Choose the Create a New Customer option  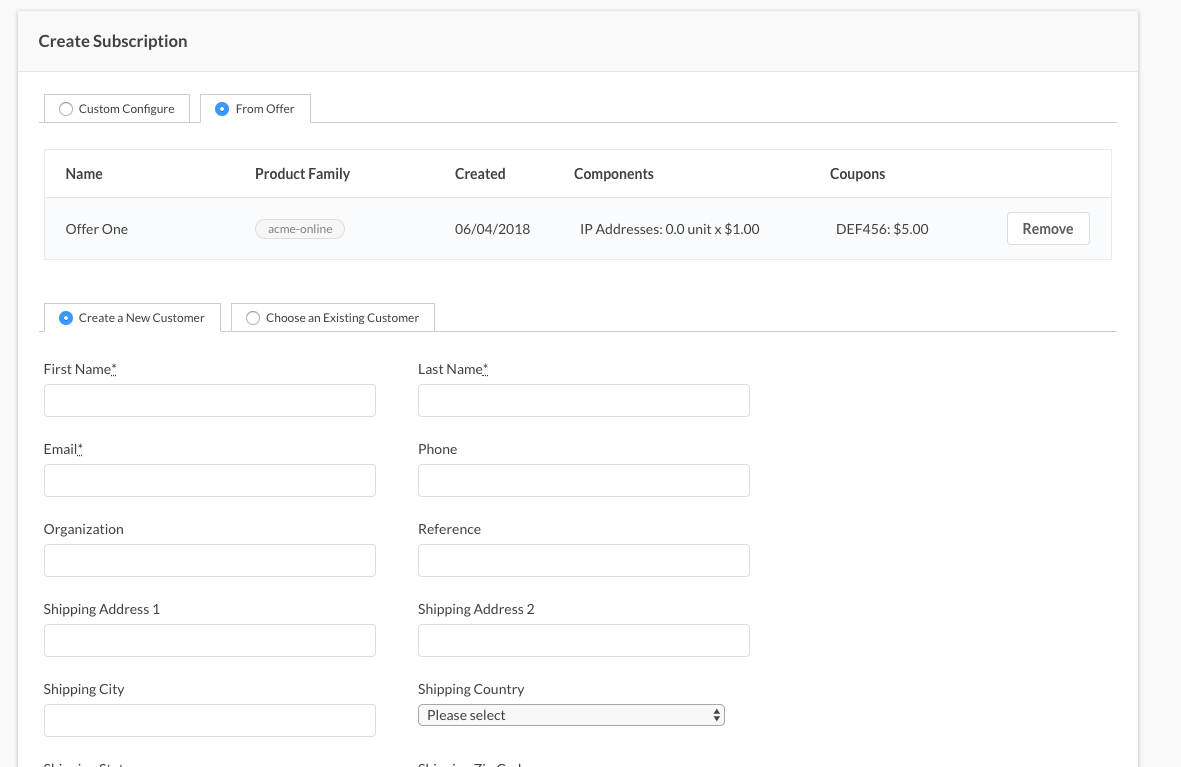click(67, 318)
